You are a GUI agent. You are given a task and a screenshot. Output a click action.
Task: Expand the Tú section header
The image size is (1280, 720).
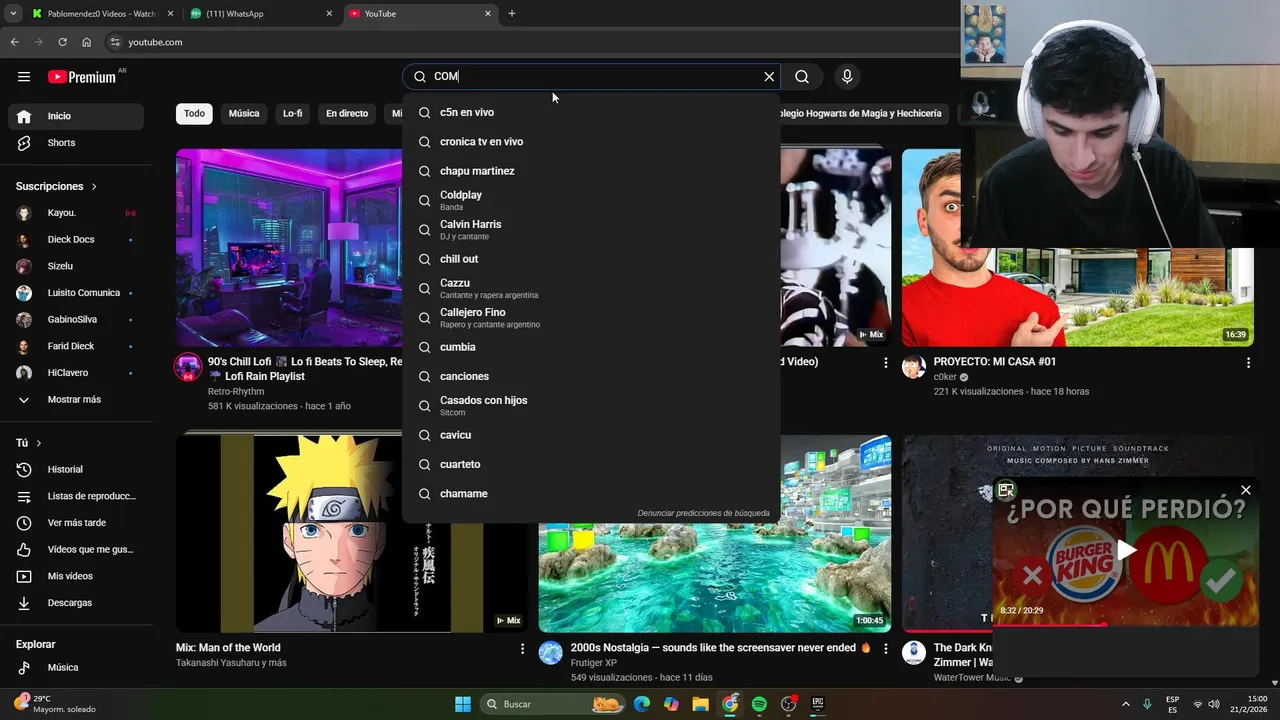click(29, 443)
